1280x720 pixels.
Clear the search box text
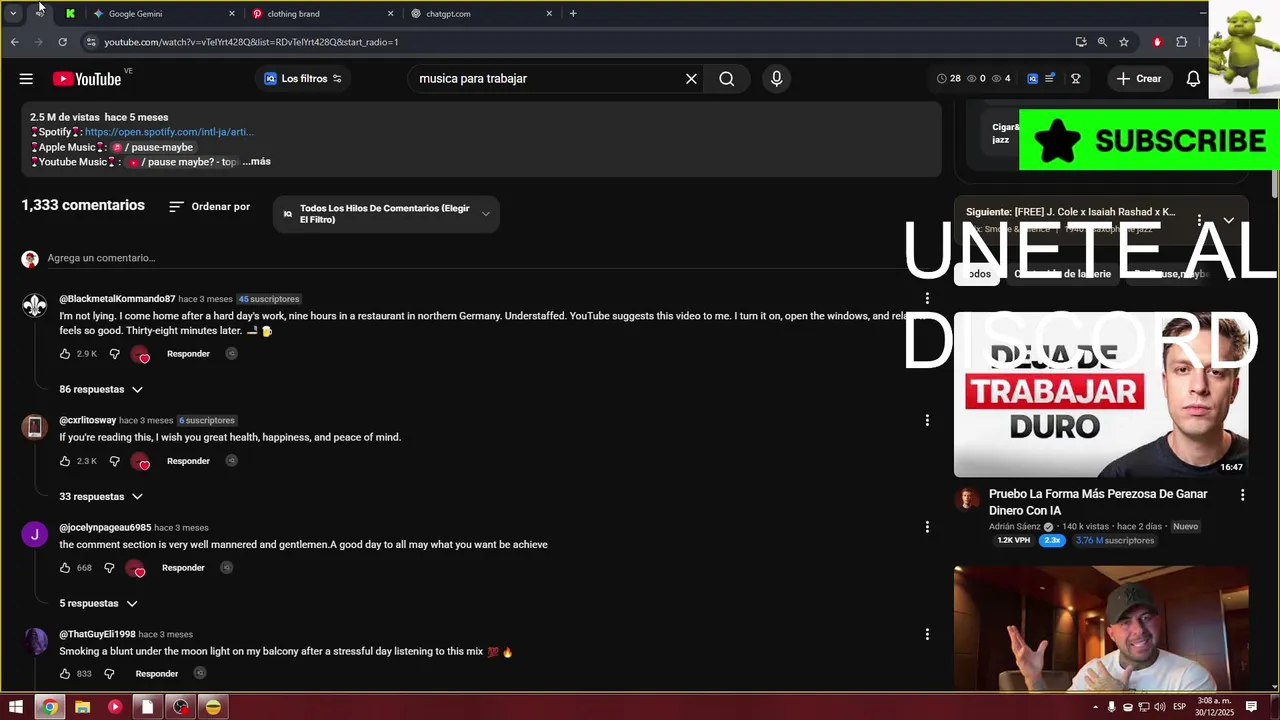[x=691, y=79]
